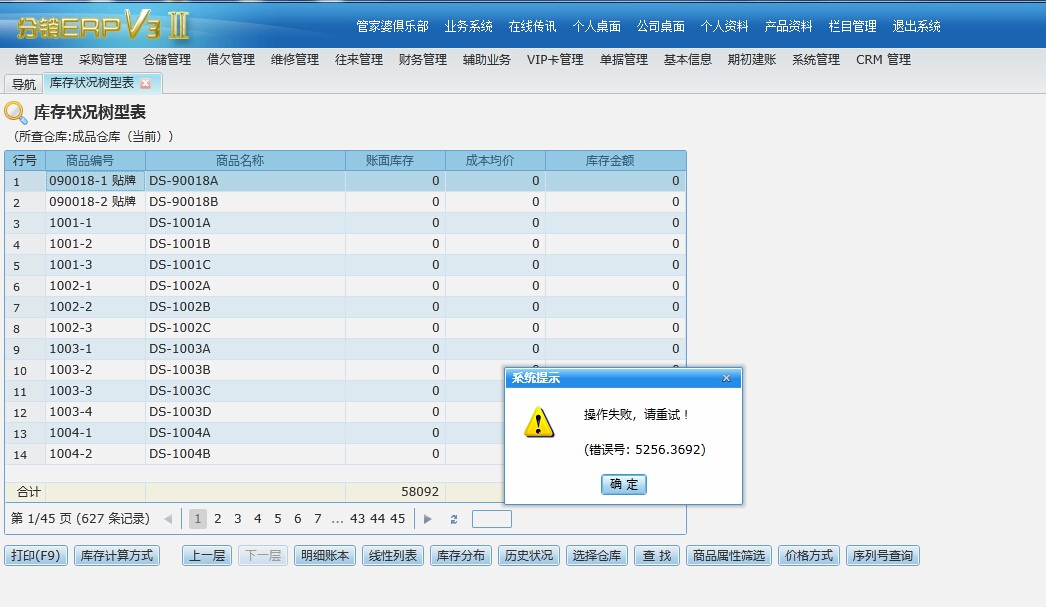Go to next page with the arrow icon
The image size is (1046, 607).
coord(428,519)
